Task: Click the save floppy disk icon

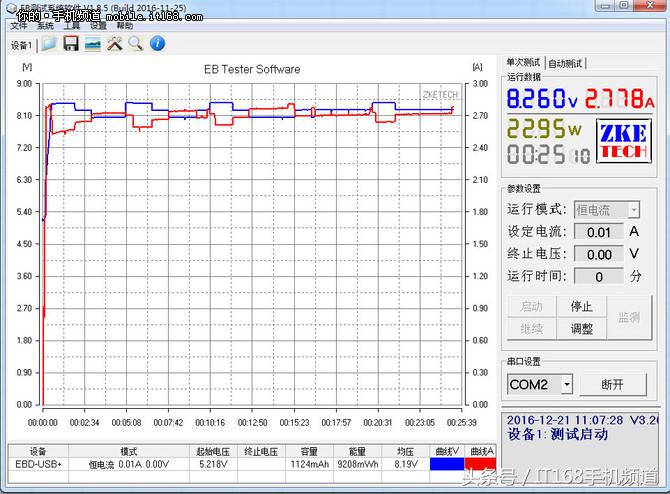Action: click(71, 44)
